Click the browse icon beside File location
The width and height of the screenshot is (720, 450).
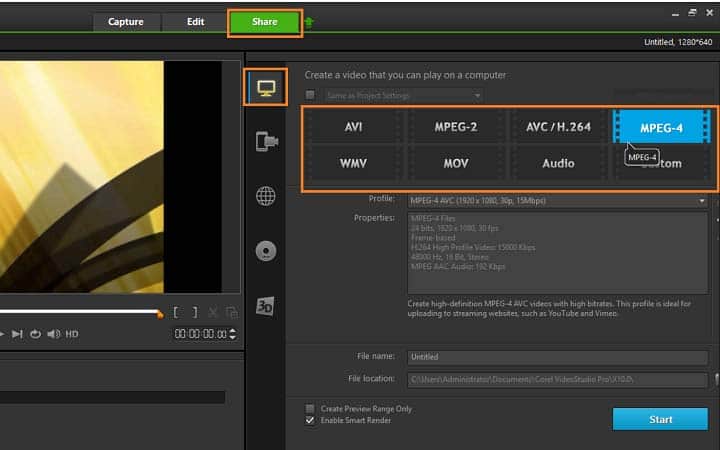(x=717, y=379)
